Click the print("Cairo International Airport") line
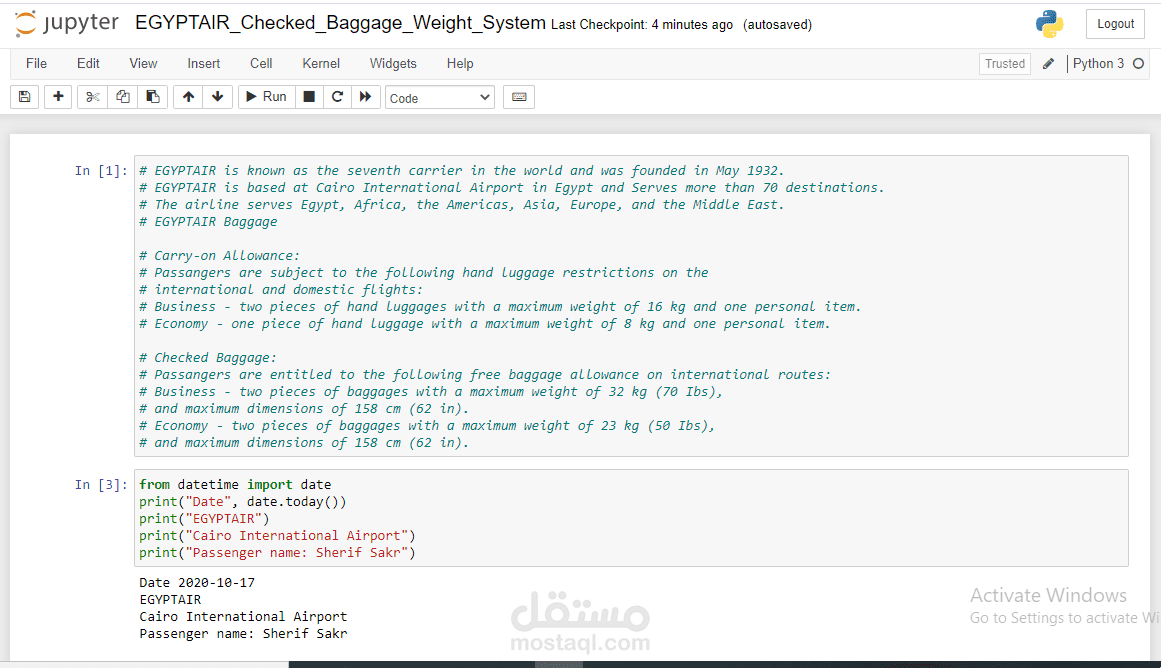Viewport: 1161px width, 668px height. click(277, 536)
